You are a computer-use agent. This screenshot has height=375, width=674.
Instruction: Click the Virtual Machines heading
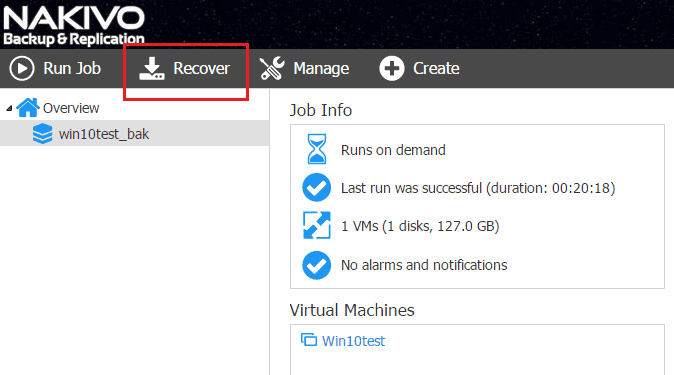pyautogui.click(x=352, y=310)
